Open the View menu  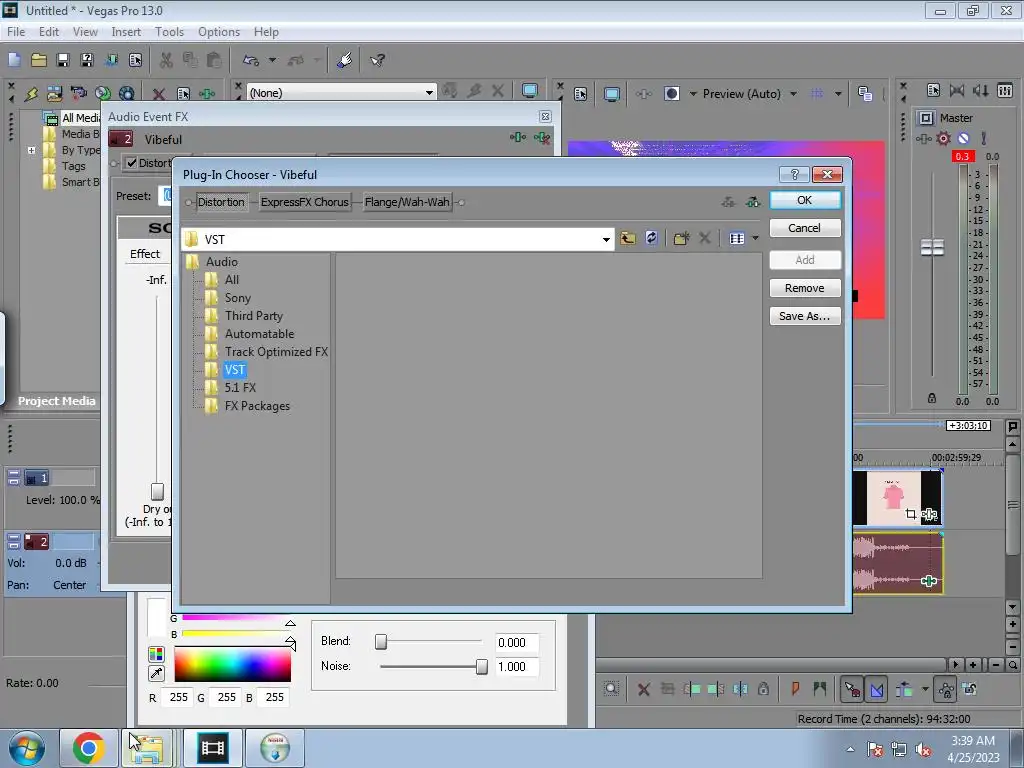pos(85,31)
